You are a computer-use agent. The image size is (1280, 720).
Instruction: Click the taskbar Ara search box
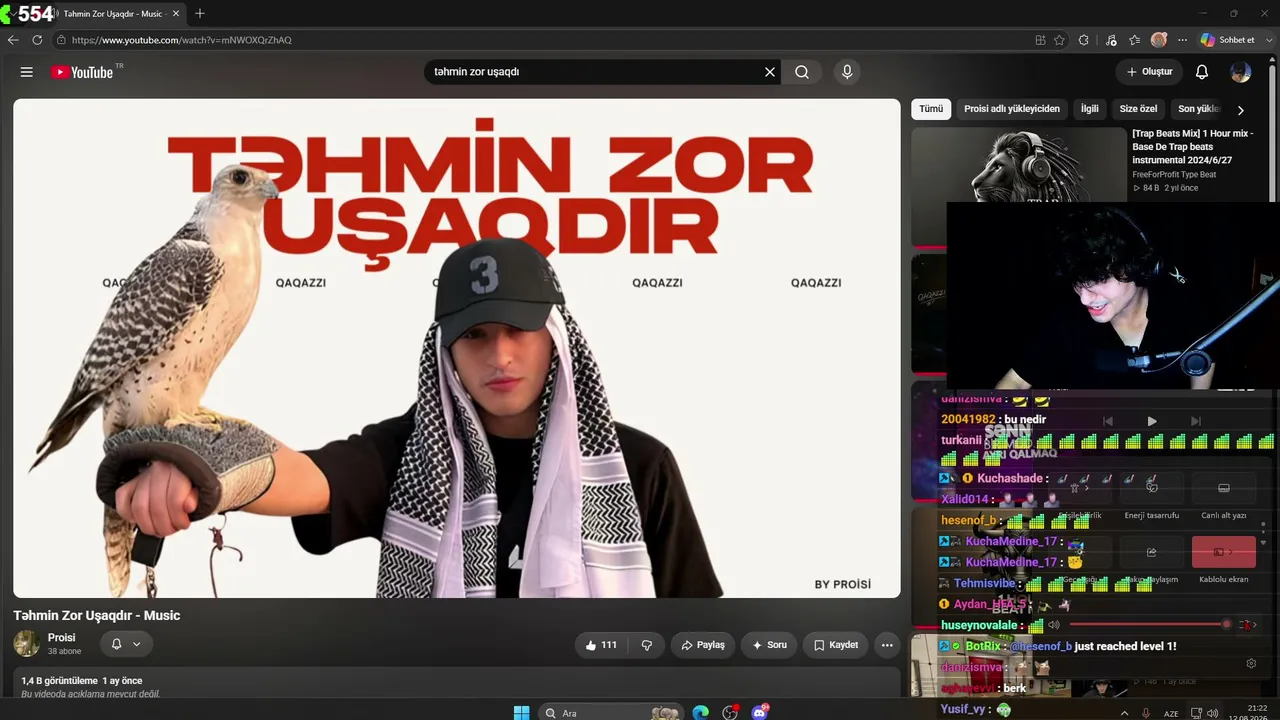pyautogui.click(x=612, y=713)
